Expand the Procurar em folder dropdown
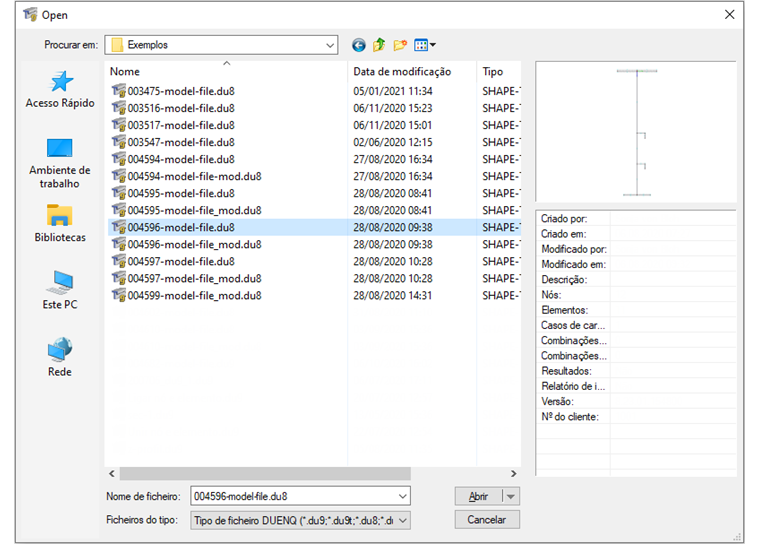 click(x=330, y=45)
